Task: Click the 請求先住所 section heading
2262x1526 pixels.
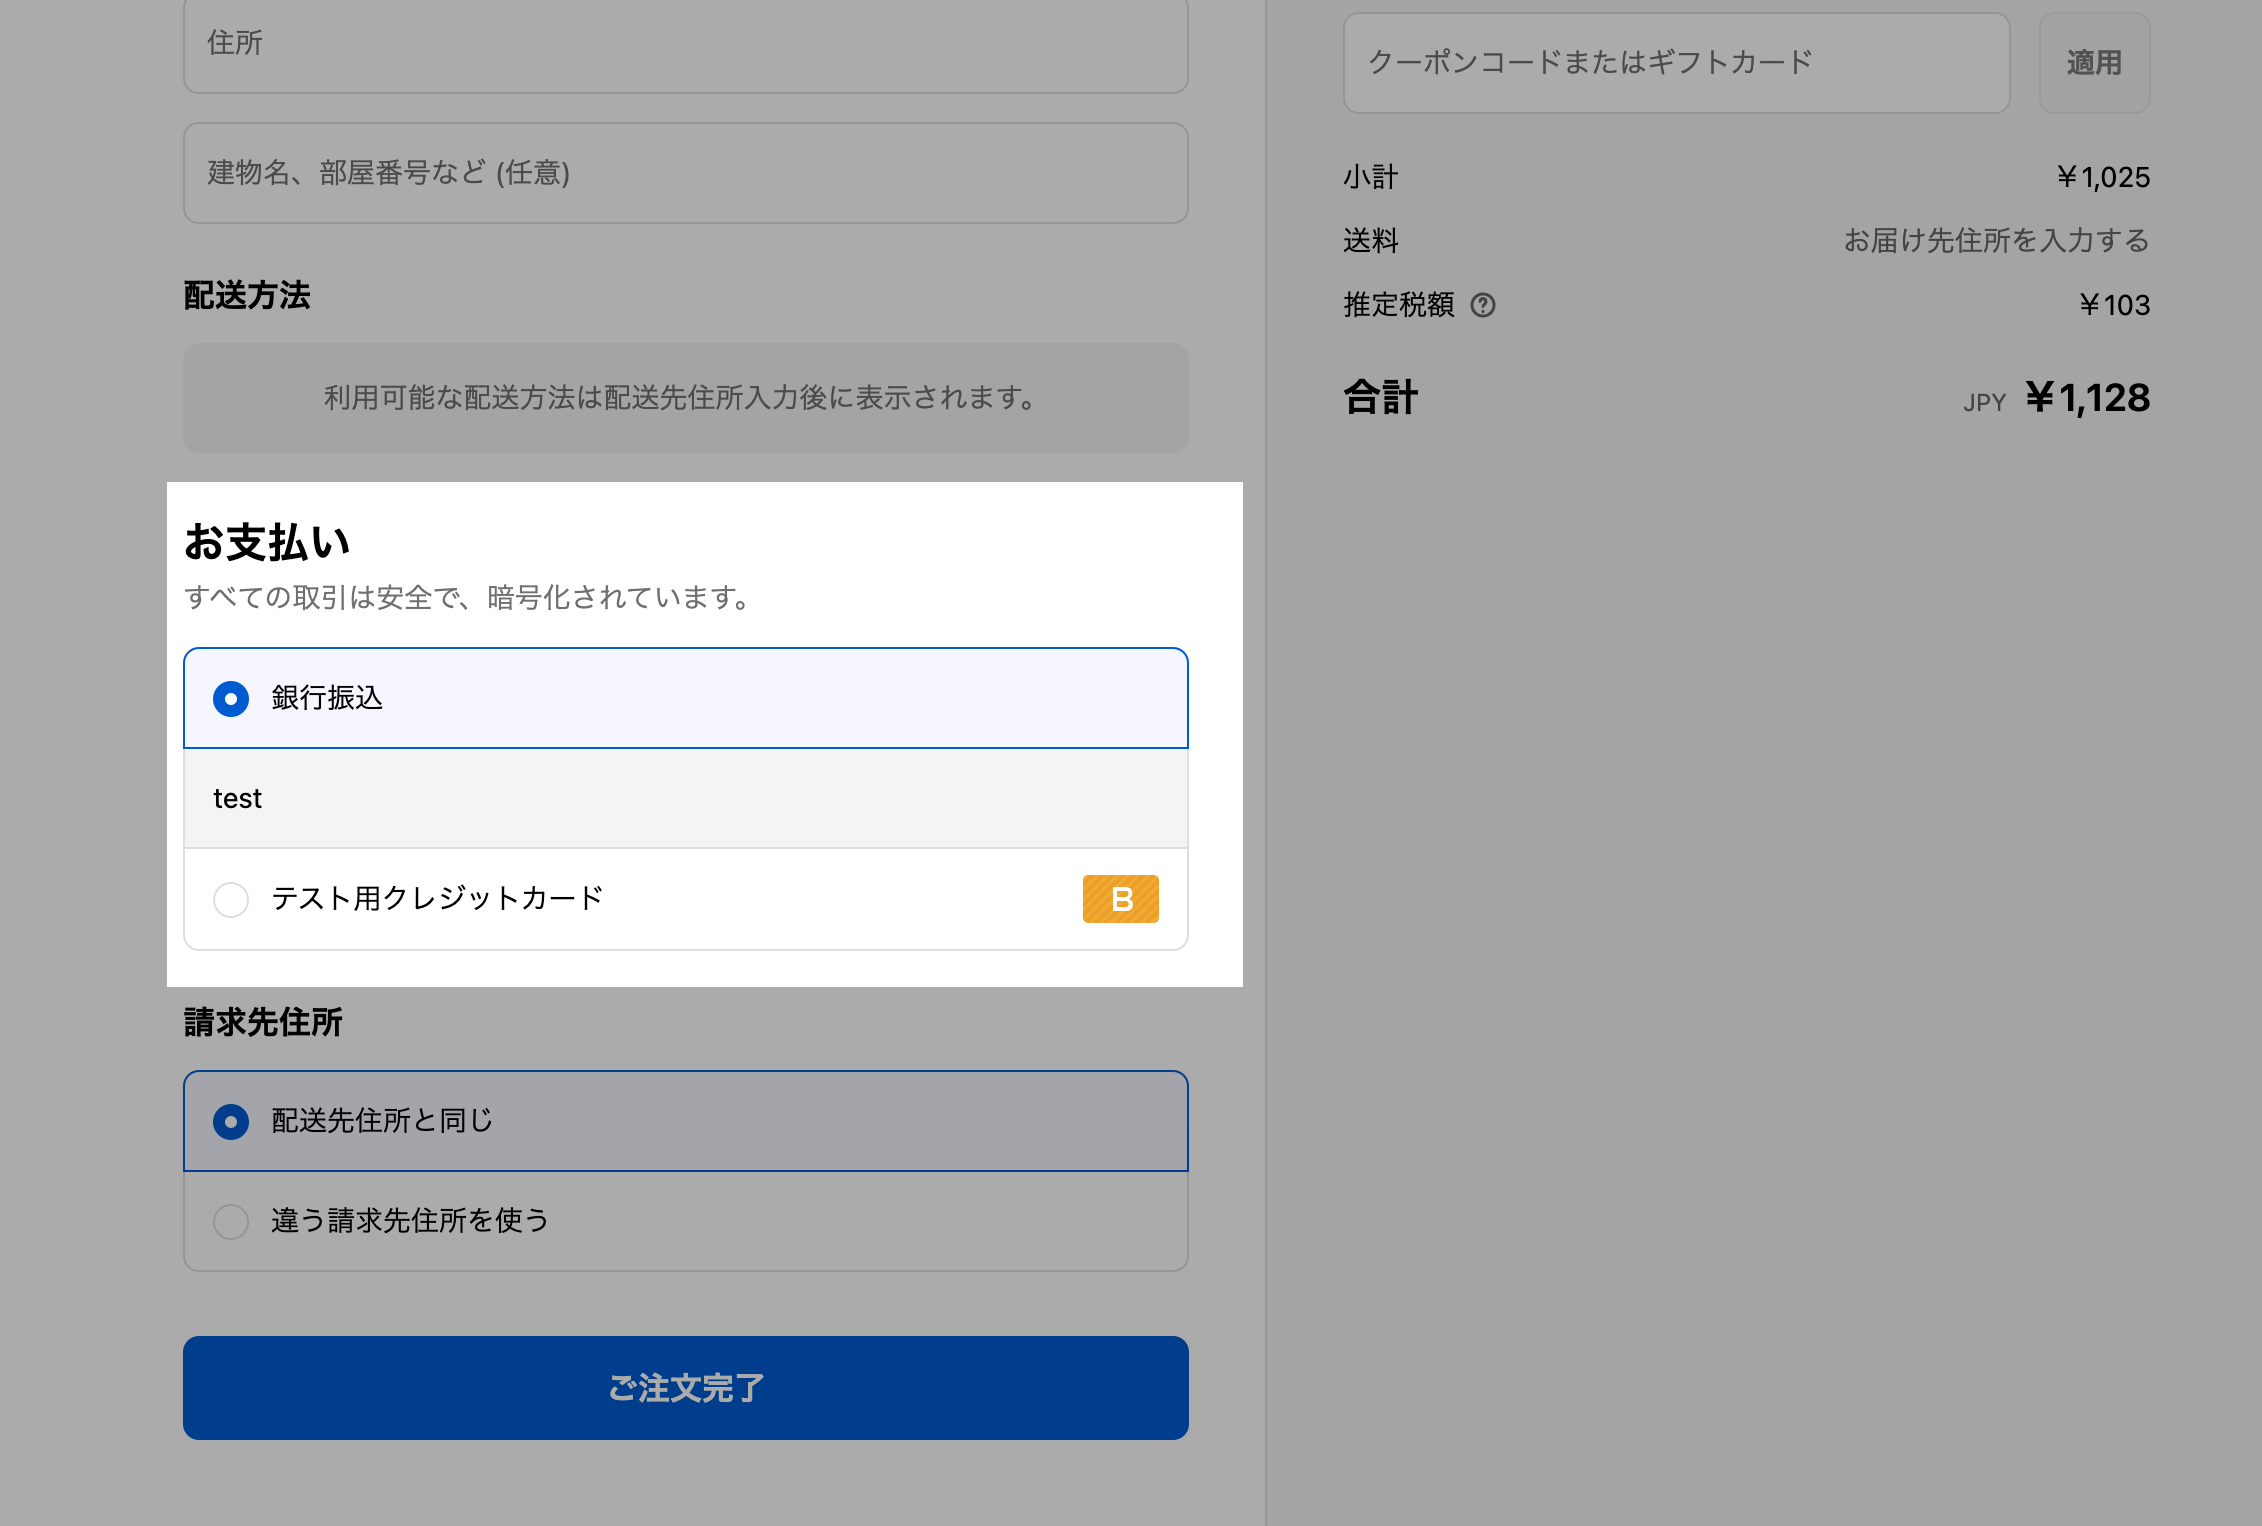Action: (263, 1022)
